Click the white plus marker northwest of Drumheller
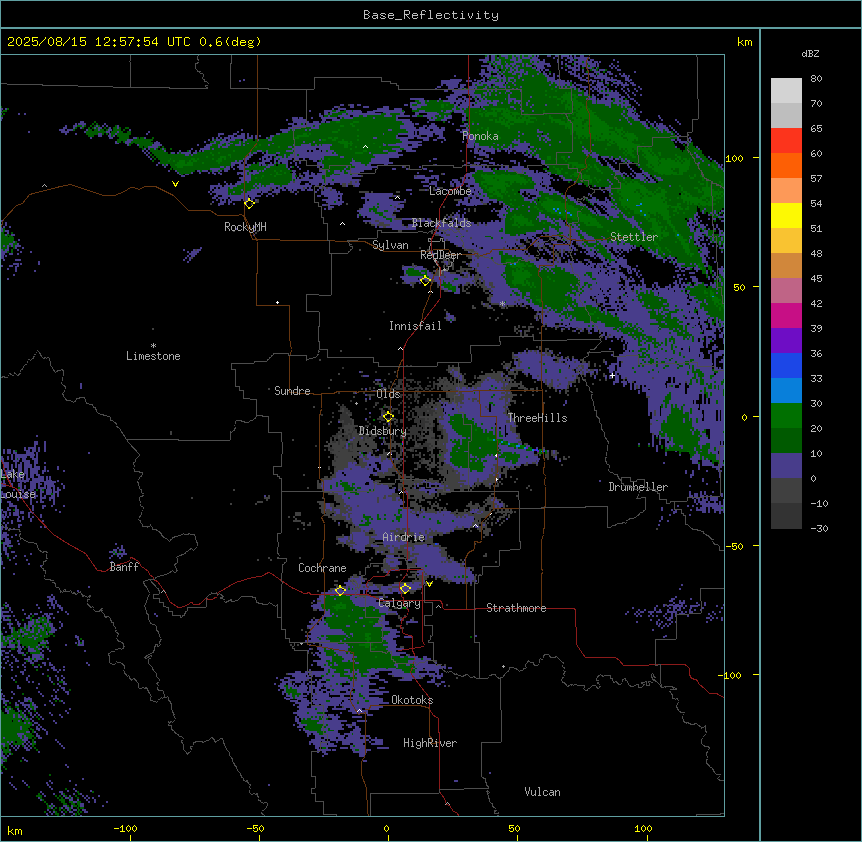The image size is (862, 842). pos(612,375)
